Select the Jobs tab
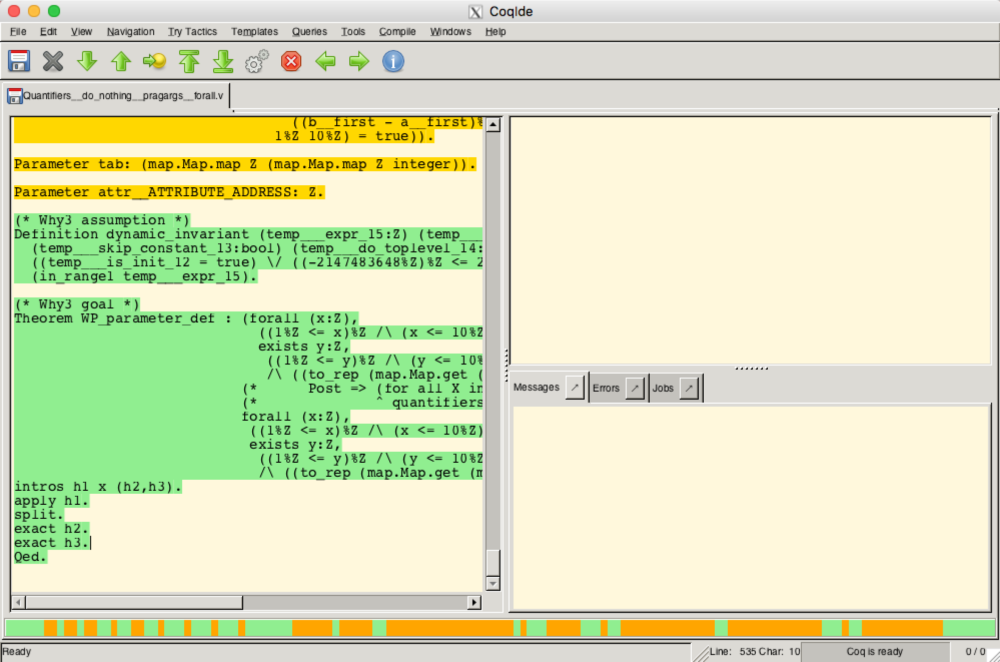Viewport: 1000px width, 662px height. pos(664,388)
